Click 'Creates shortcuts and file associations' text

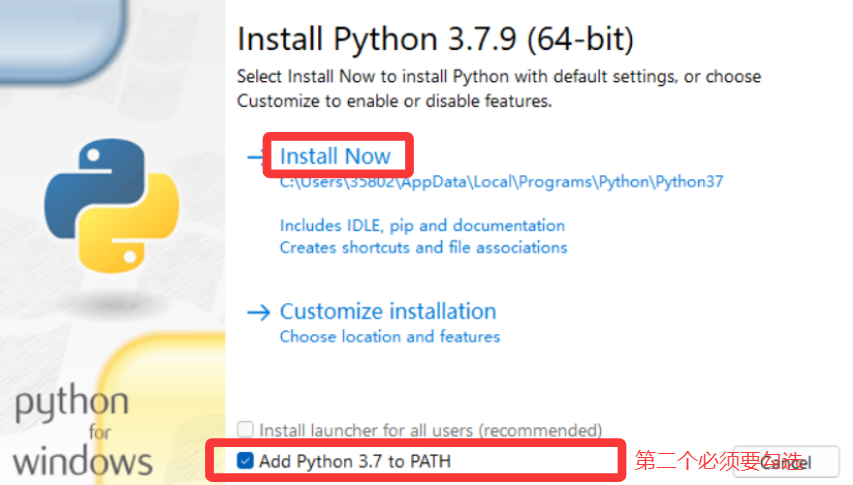tap(423, 248)
